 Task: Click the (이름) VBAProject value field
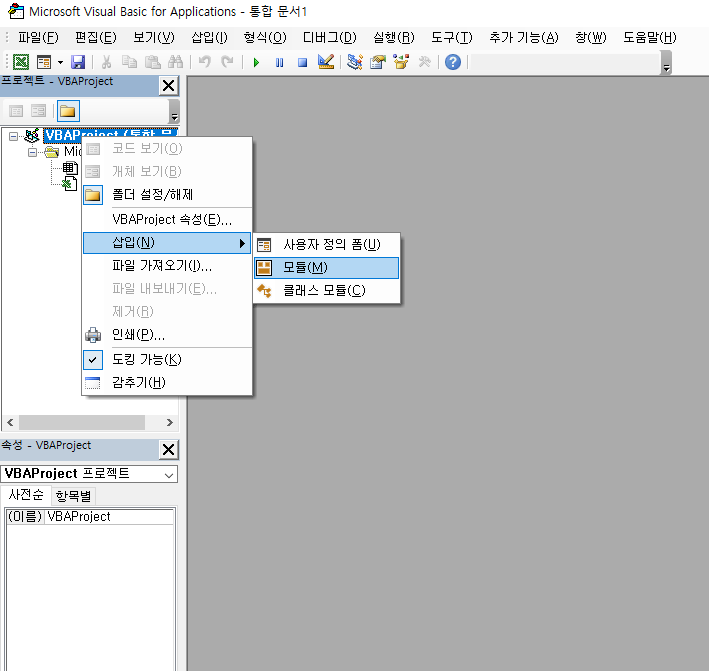click(x=109, y=516)
